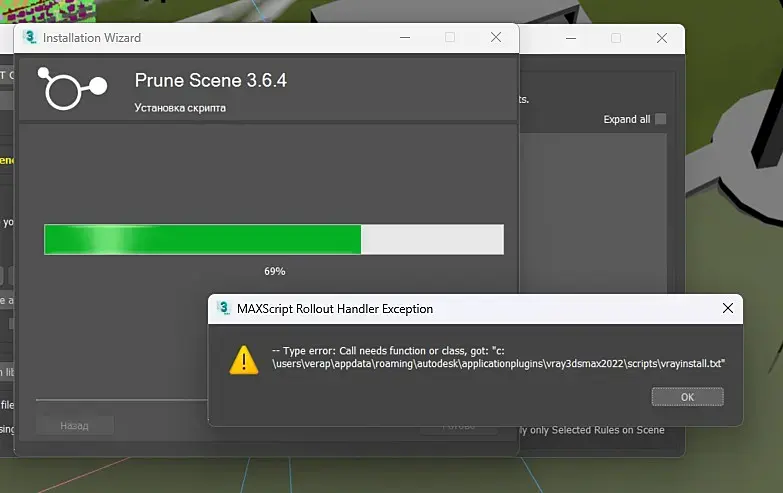The width and height of the screenshot is (783, 493).
Task: Click the 3ds Max icon in Installation Wizard title
Action: (30, 37)
